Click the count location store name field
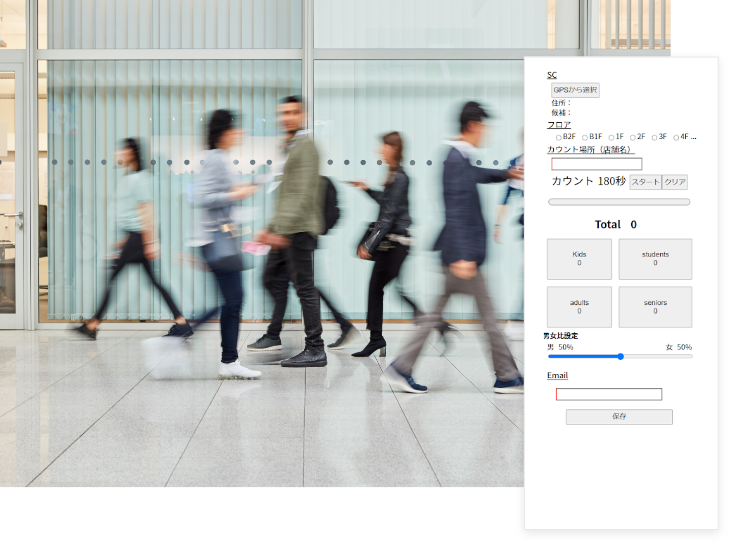734x548 pixels. 596,164
